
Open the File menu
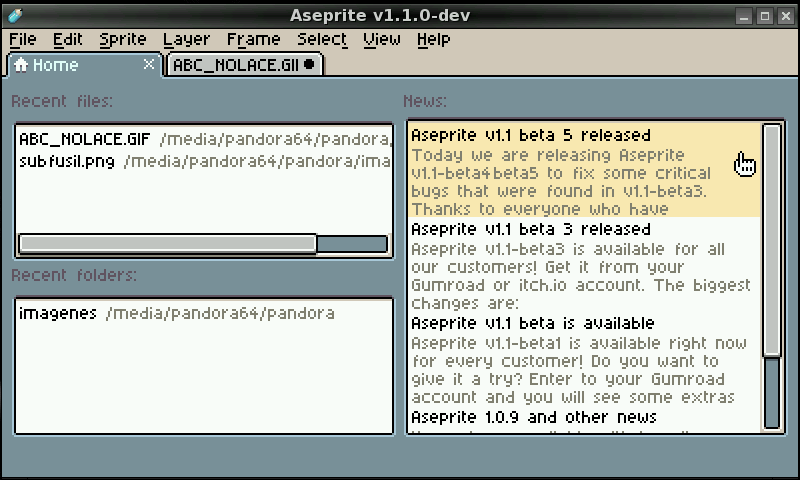[x=22, y=39]
